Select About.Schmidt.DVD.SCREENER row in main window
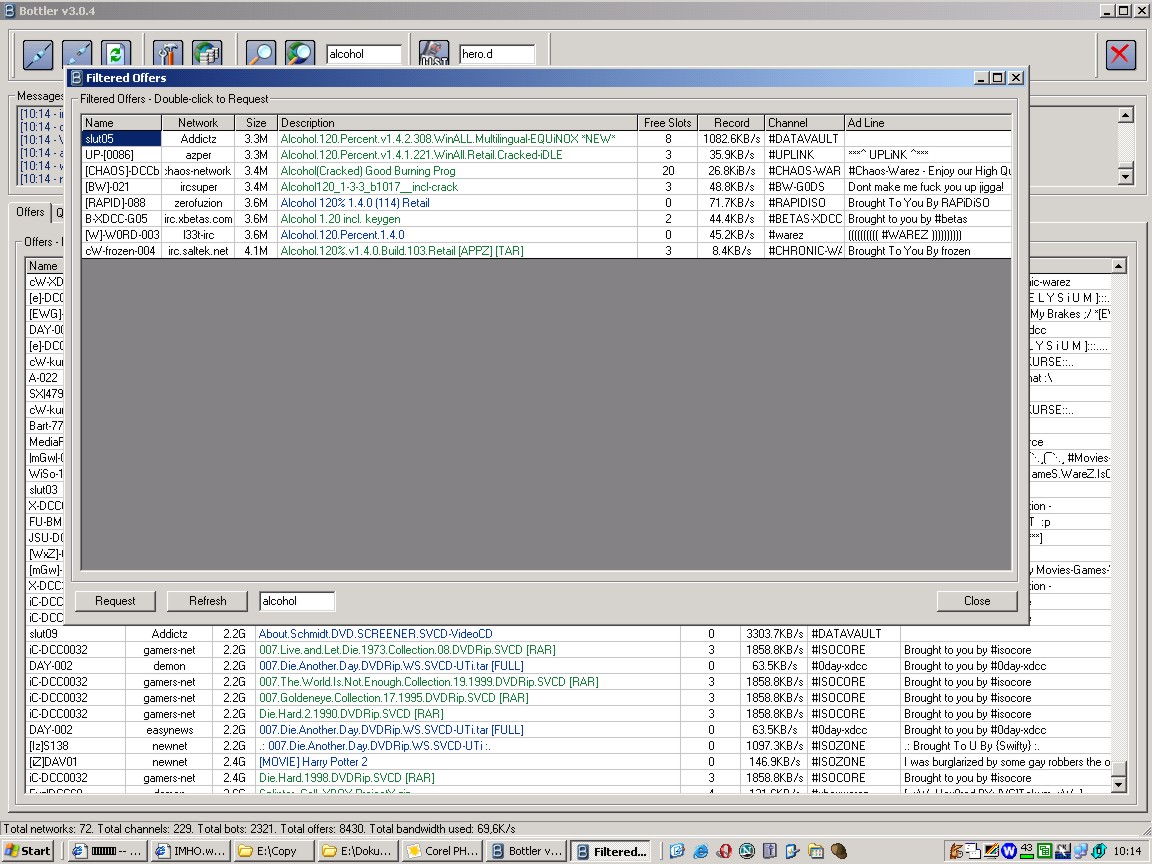The height and width of the screenshot is (864, 1152). (x=568, y=634)
